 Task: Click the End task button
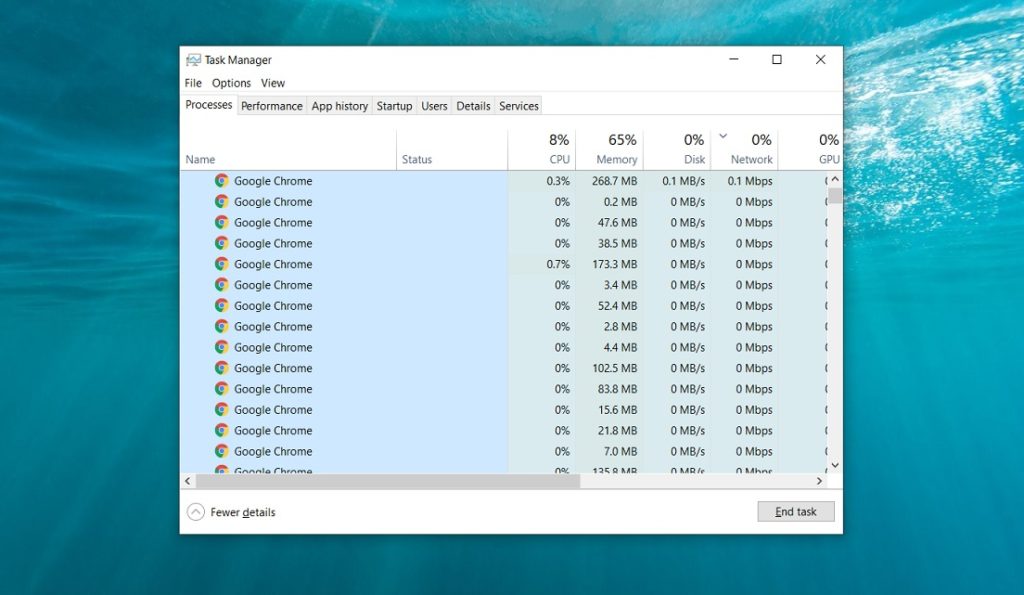[795, 511]
